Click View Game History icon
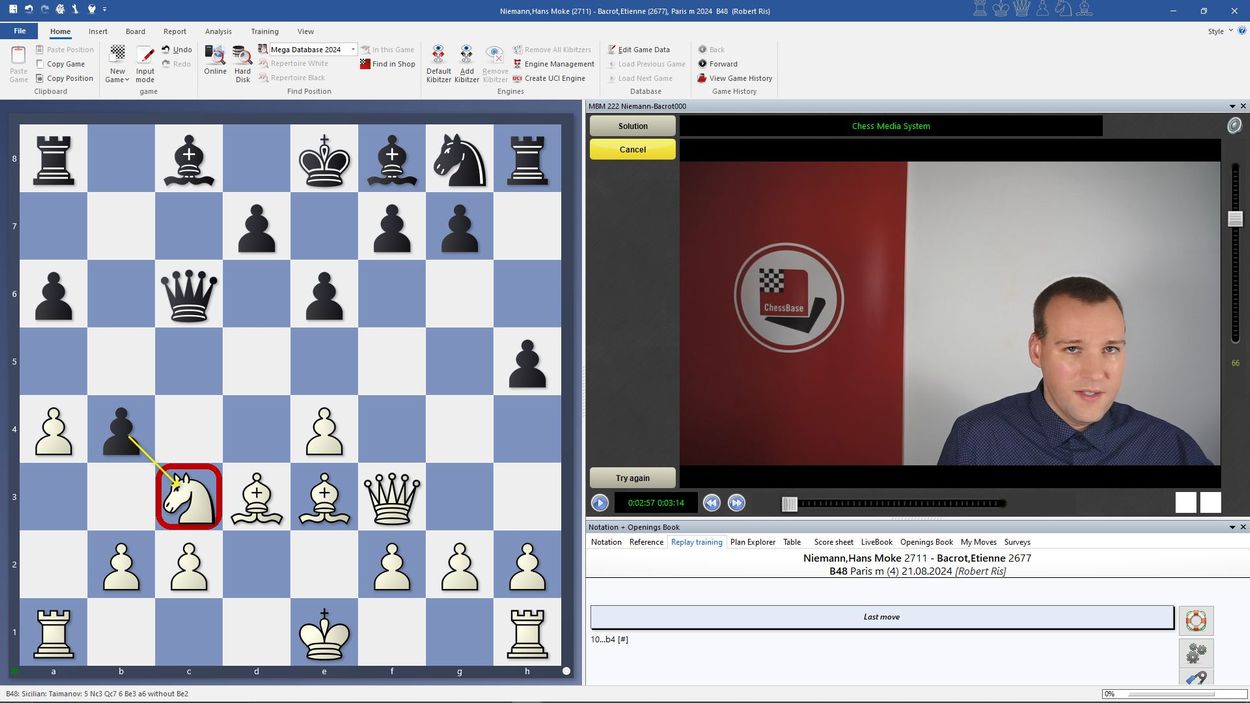1250x703 pixels. pyautogui.click(x=702, y=78)
